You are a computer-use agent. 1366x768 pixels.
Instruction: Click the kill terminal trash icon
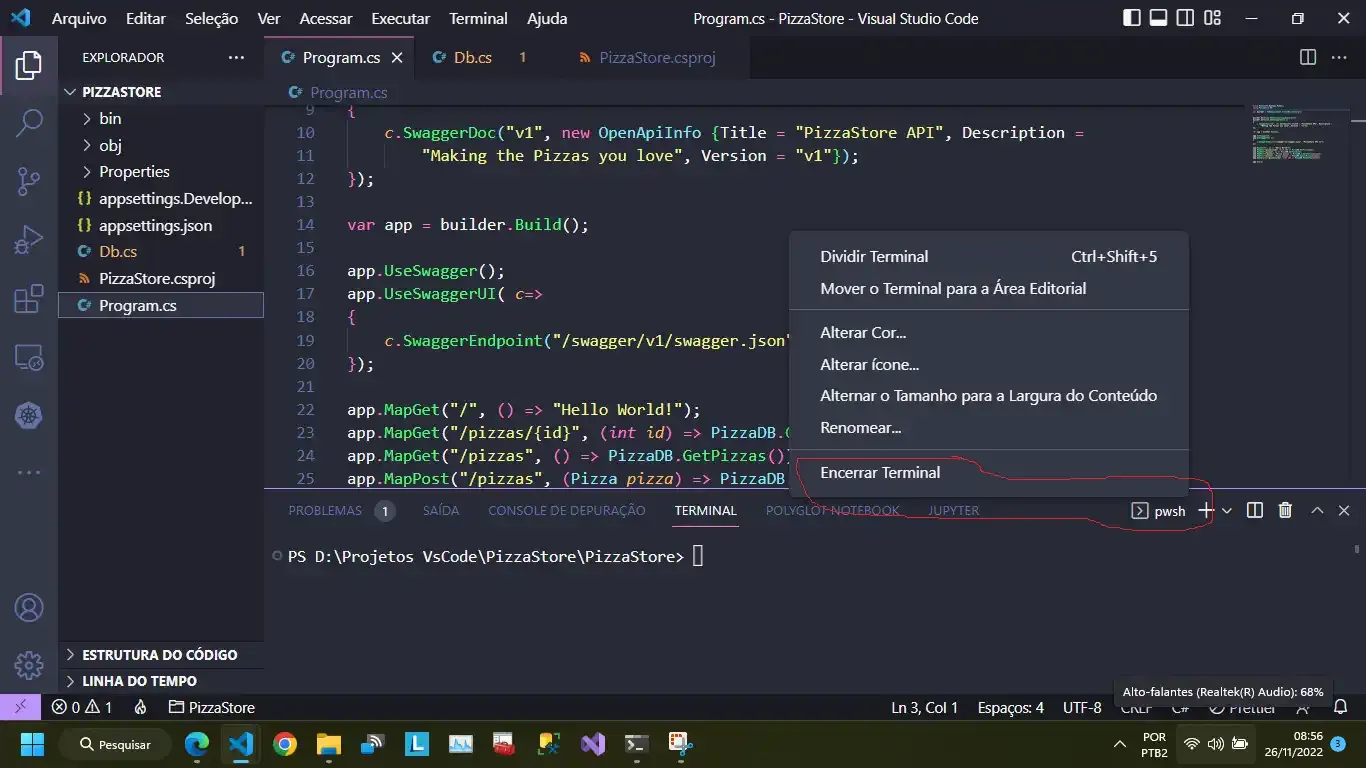click(x=1286, y=510)
